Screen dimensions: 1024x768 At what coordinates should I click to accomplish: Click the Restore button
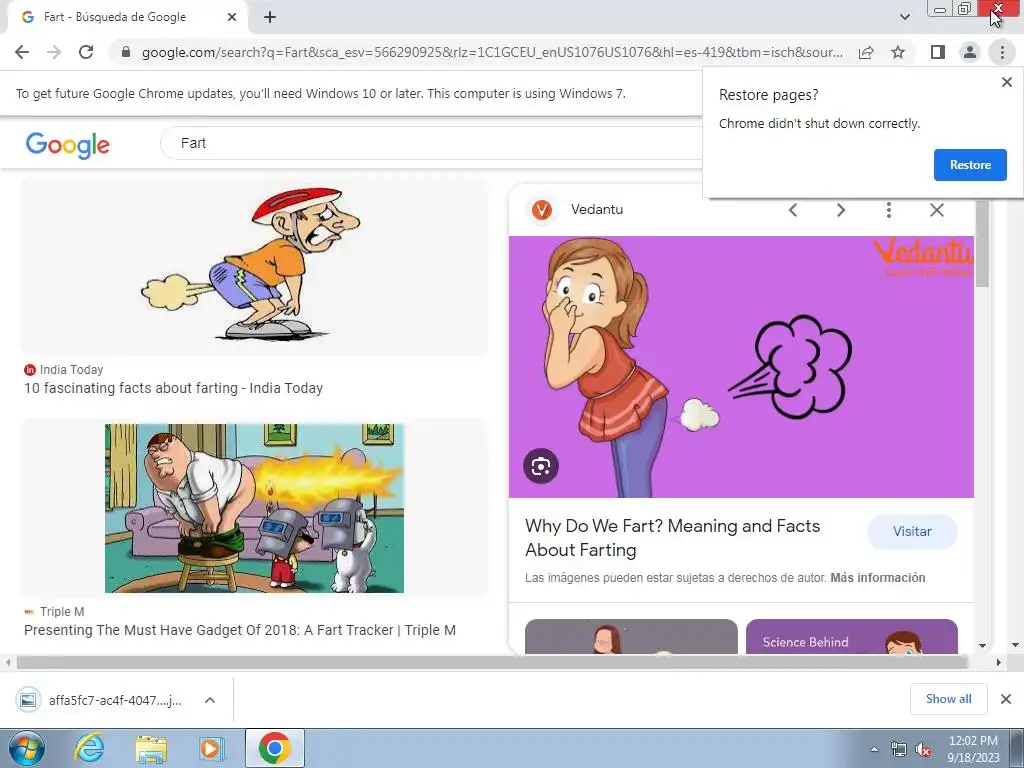point(970,165)
